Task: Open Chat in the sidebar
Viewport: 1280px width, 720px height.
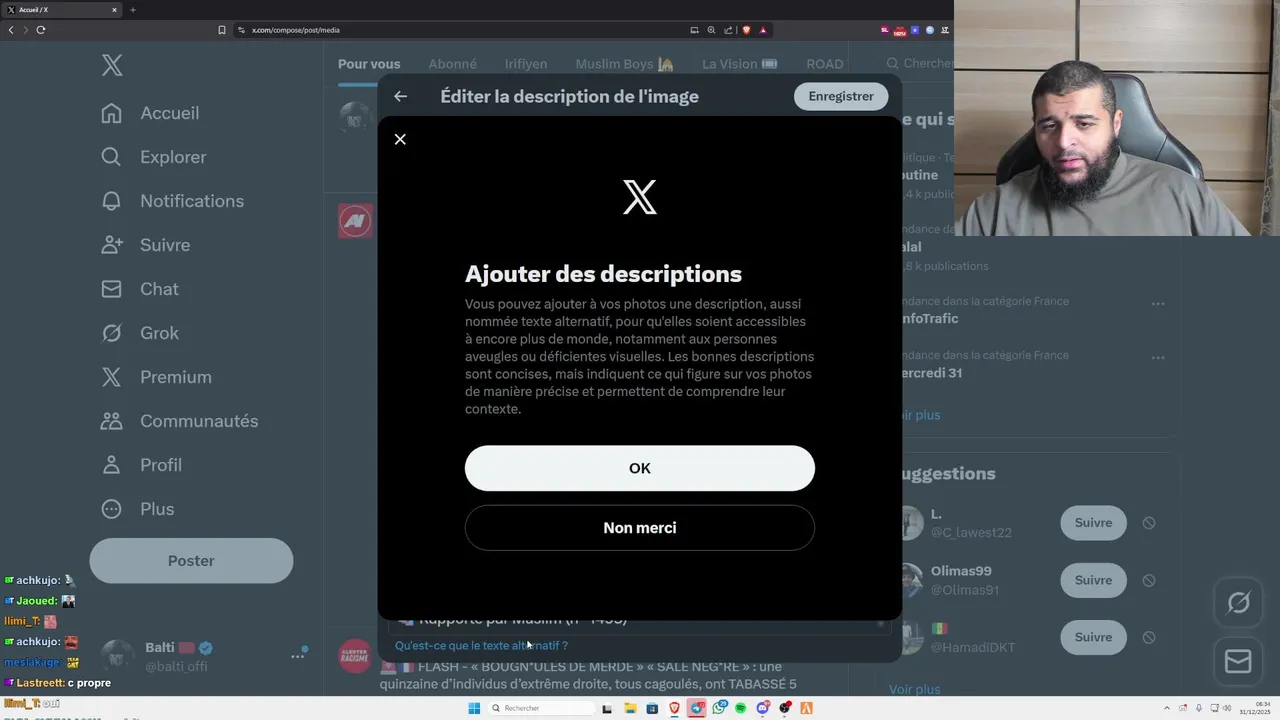Action: pyautogui.click(x=139, y=289)
